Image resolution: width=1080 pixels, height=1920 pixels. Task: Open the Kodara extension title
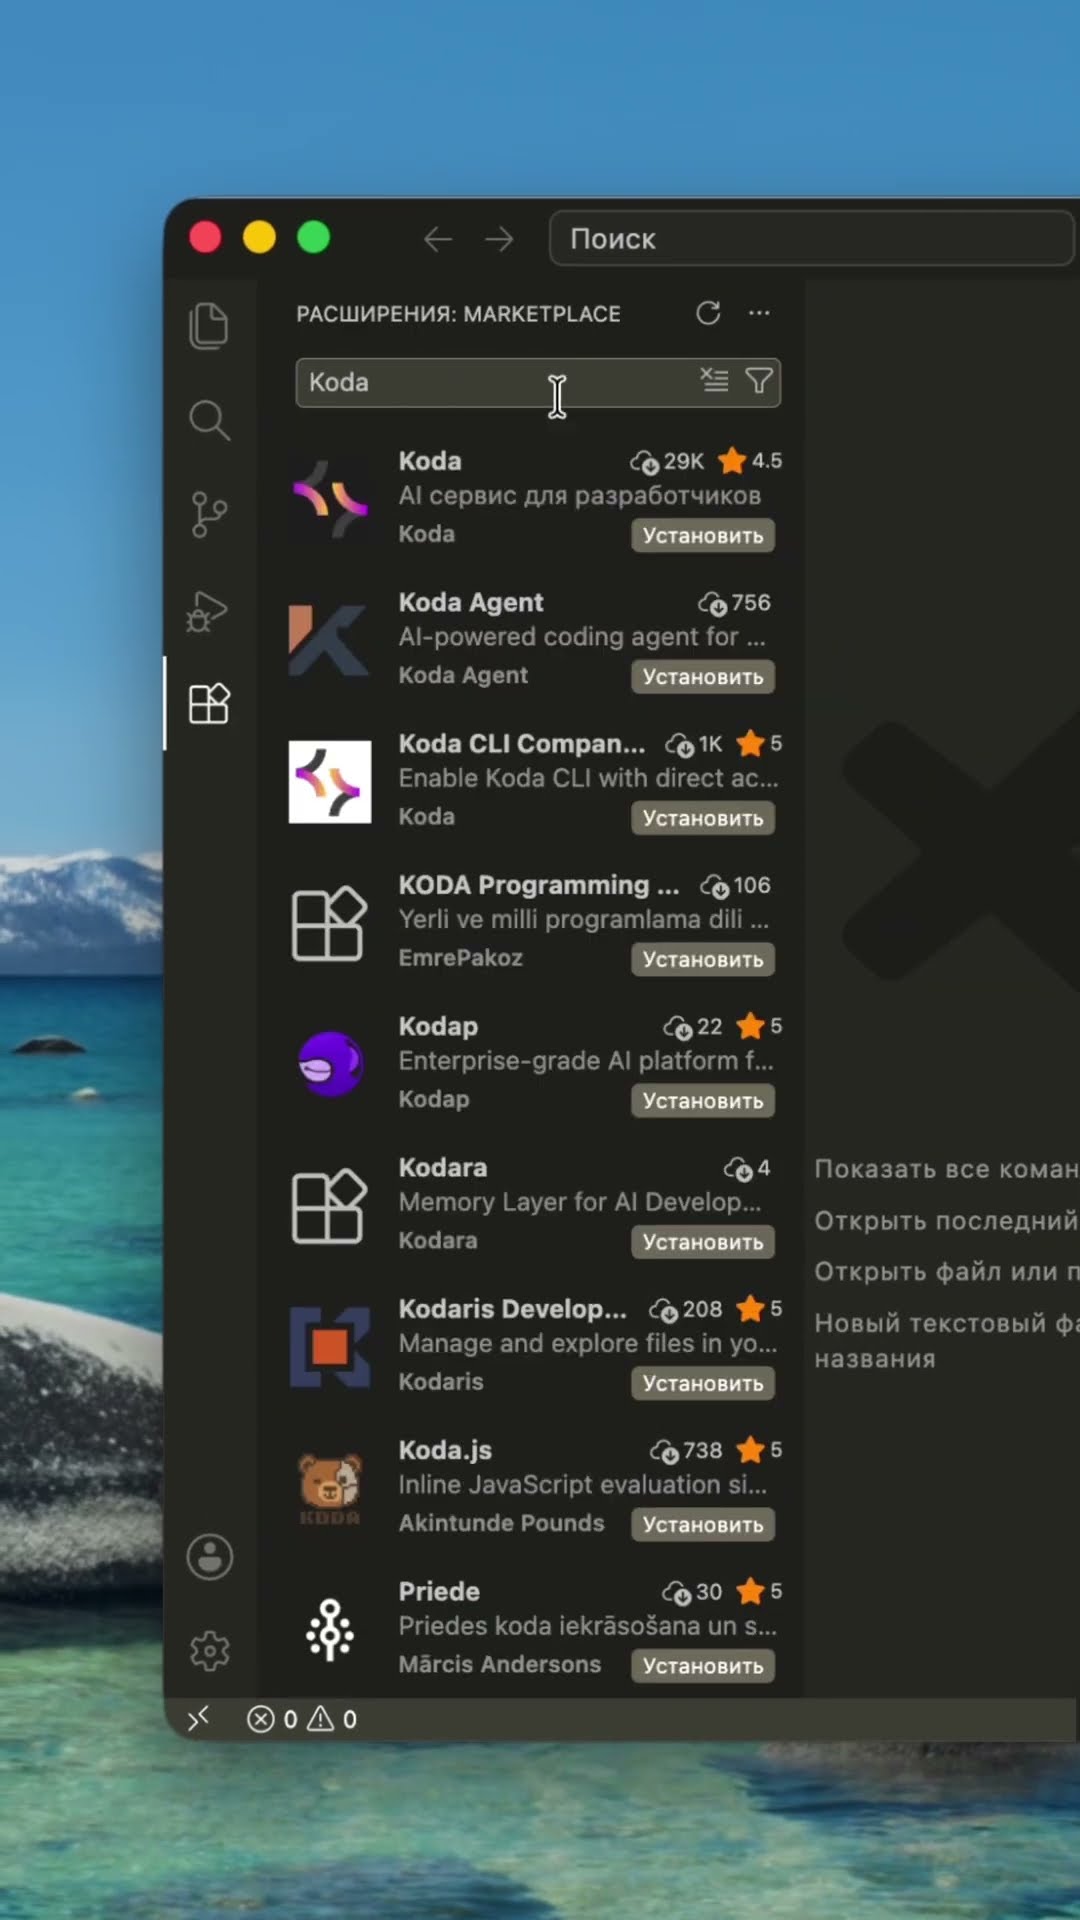click(443, 1167)
